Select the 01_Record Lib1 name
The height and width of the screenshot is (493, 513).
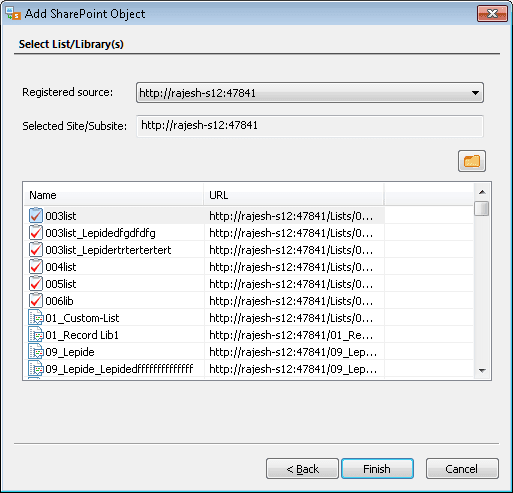82,335
